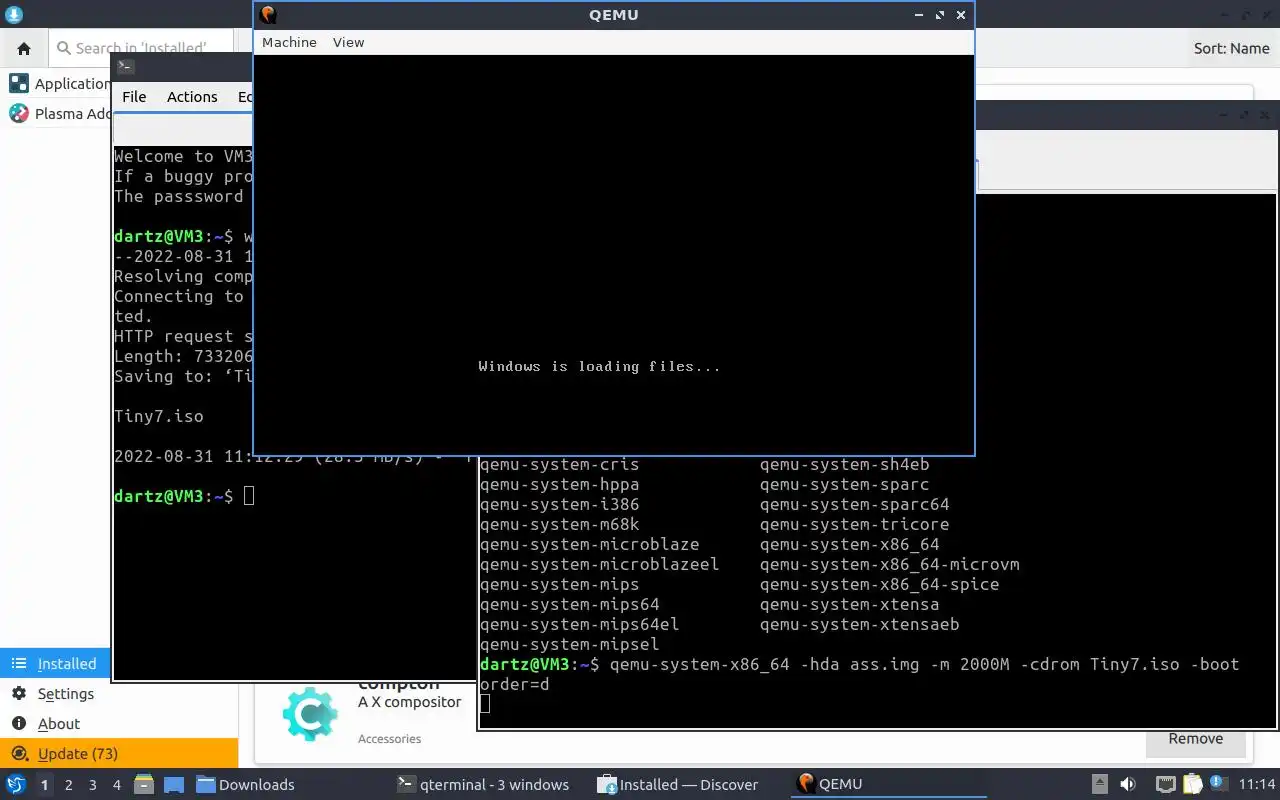
Task: Click 'Windows is loading files...' text in QEMU
Action: point(599,366)
